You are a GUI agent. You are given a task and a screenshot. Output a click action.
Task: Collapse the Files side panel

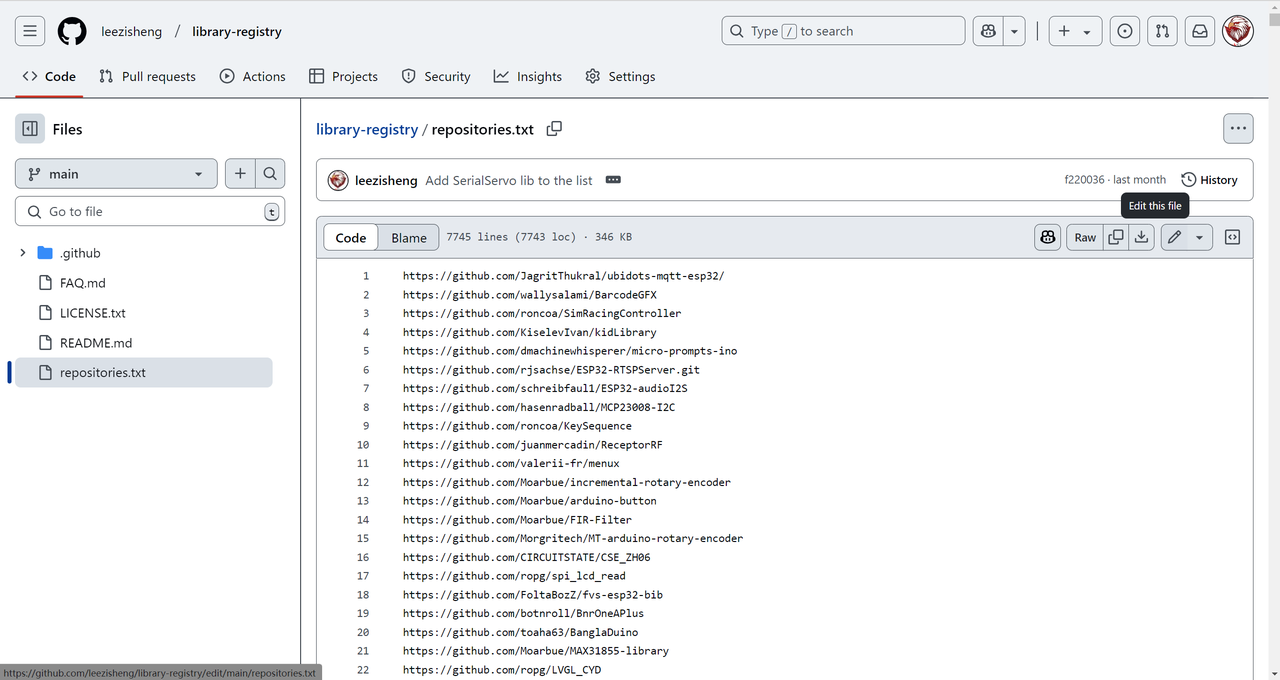[x=30, y=129]
